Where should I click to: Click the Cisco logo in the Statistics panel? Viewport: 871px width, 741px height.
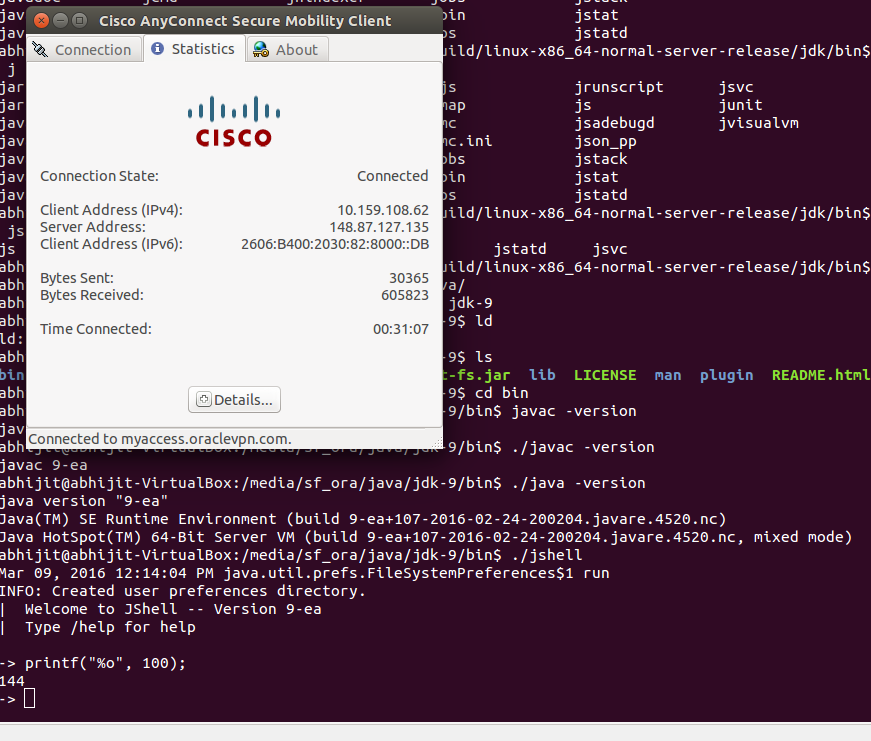(233, 122)
